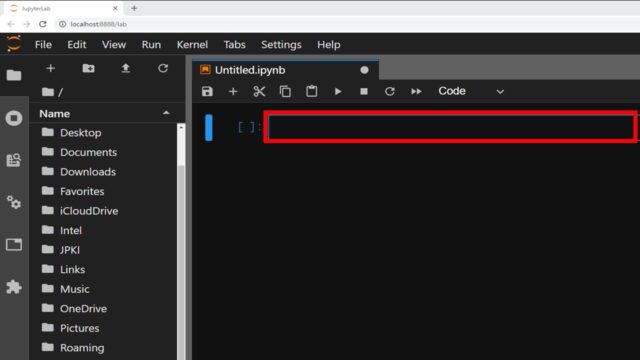Sort files by the Name column header

(x=55, y=113)
